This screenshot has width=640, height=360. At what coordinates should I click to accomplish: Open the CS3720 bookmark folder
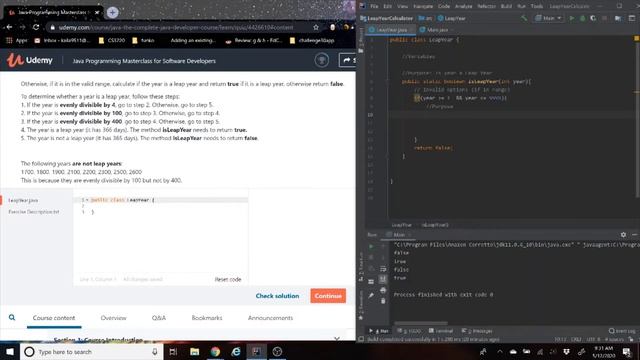pos(112,40)
